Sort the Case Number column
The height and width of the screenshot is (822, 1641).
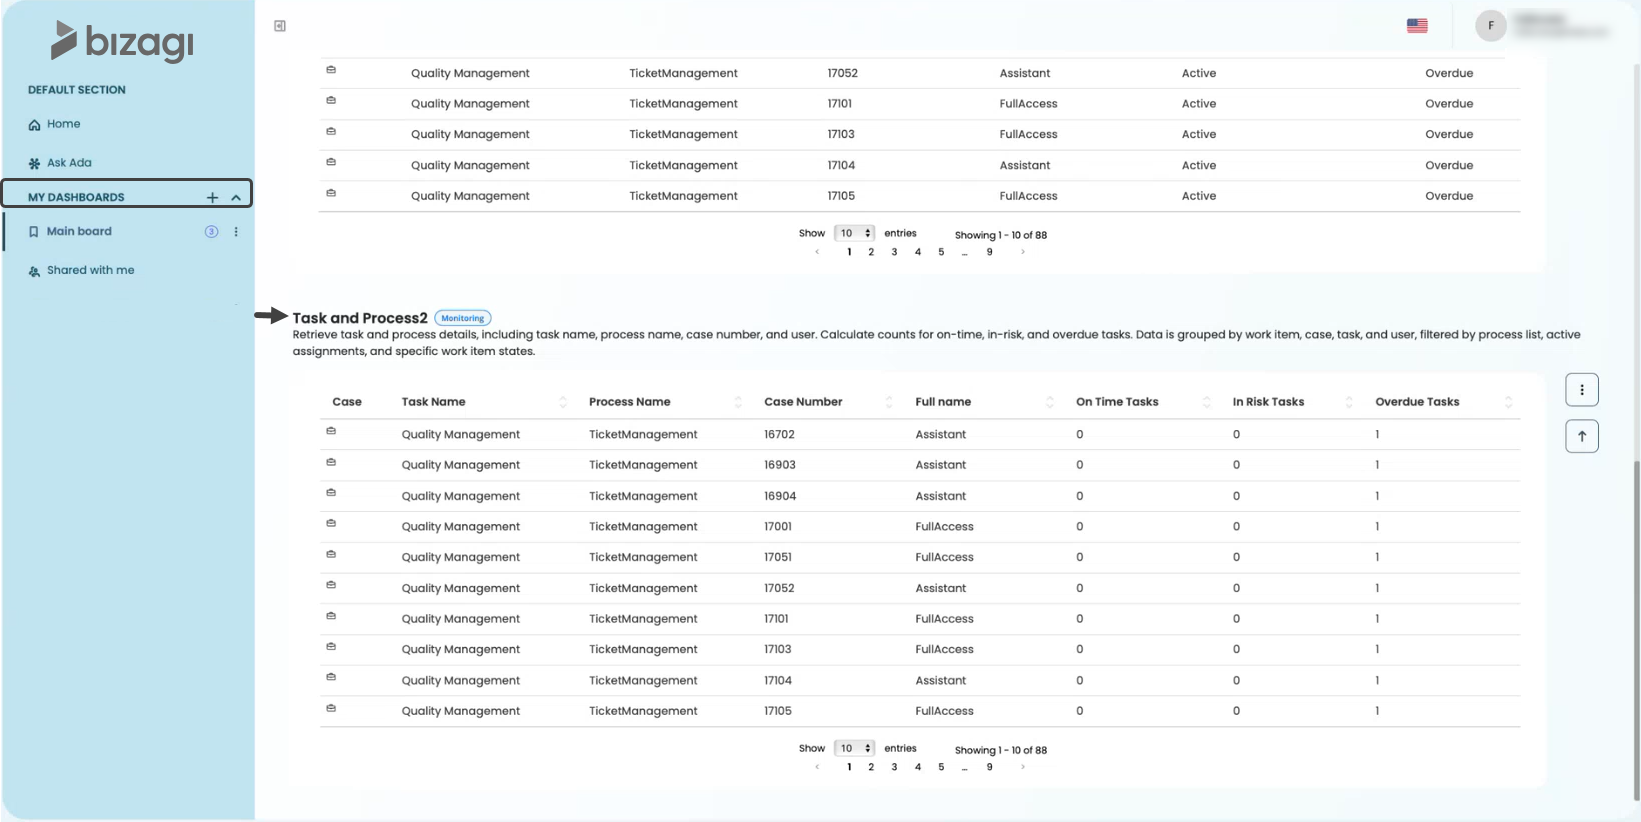[889, 402]
